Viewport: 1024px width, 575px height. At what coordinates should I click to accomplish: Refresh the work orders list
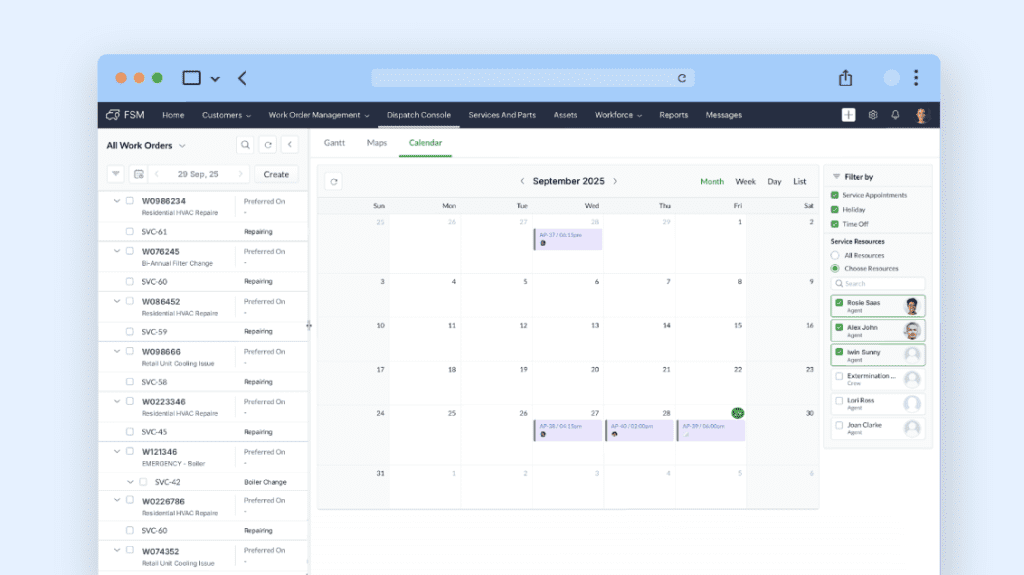coord(267,145)
